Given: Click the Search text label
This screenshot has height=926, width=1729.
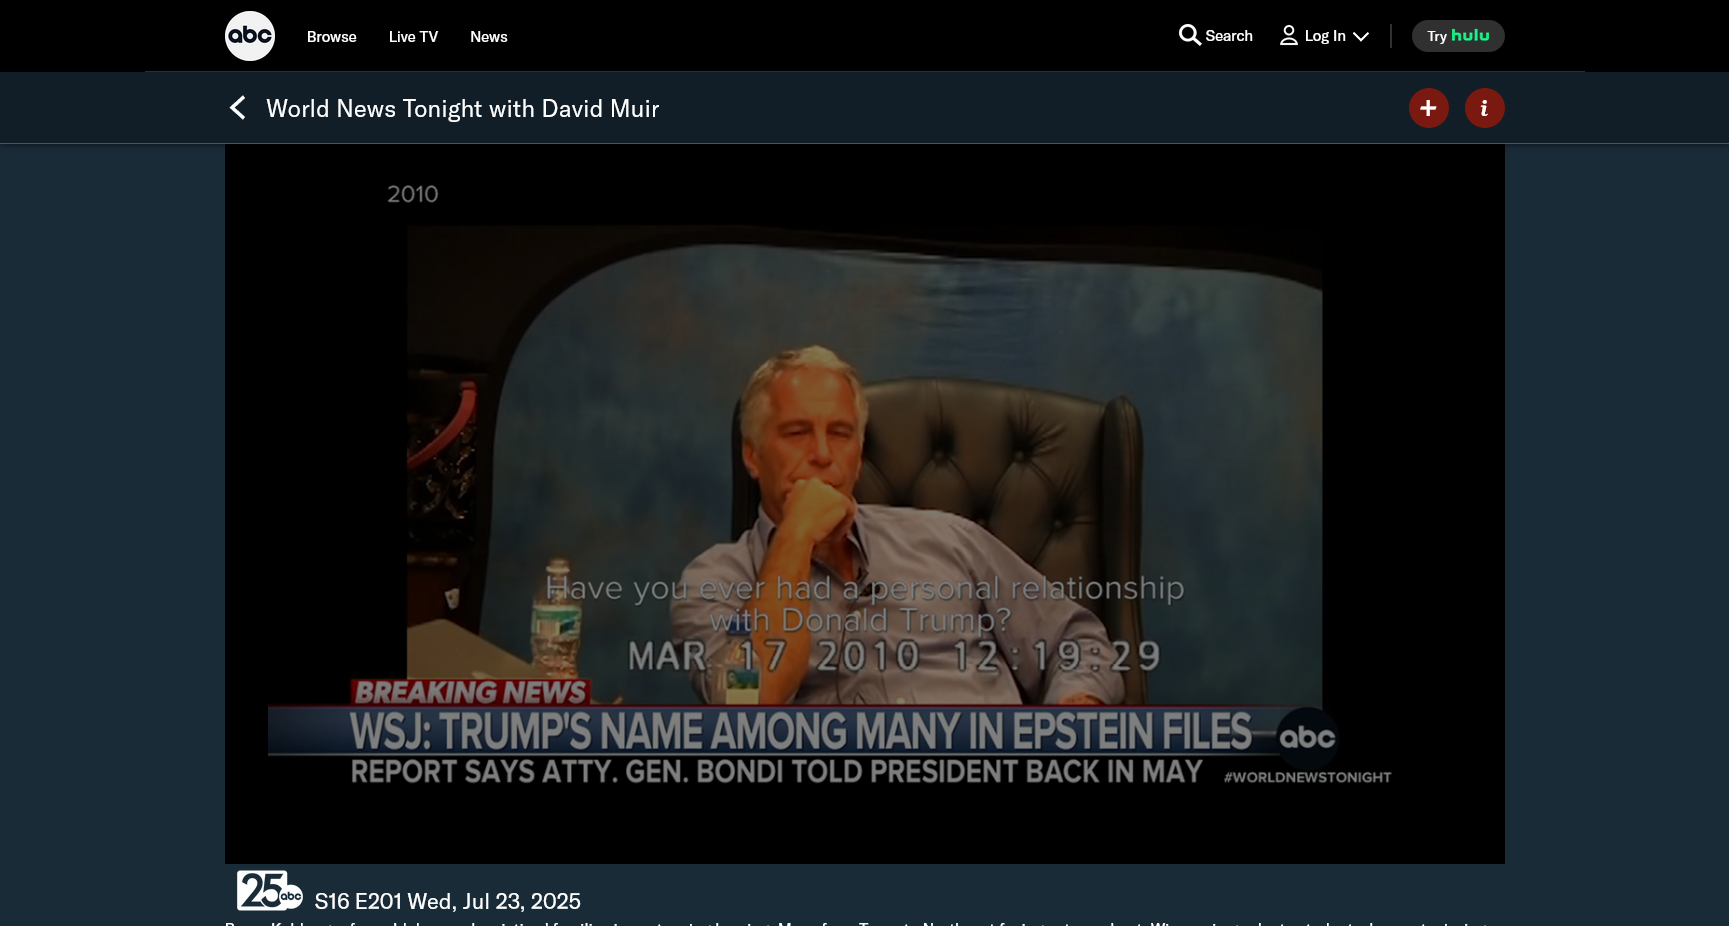Looking at the screenshot, I should click(1229, 36).
